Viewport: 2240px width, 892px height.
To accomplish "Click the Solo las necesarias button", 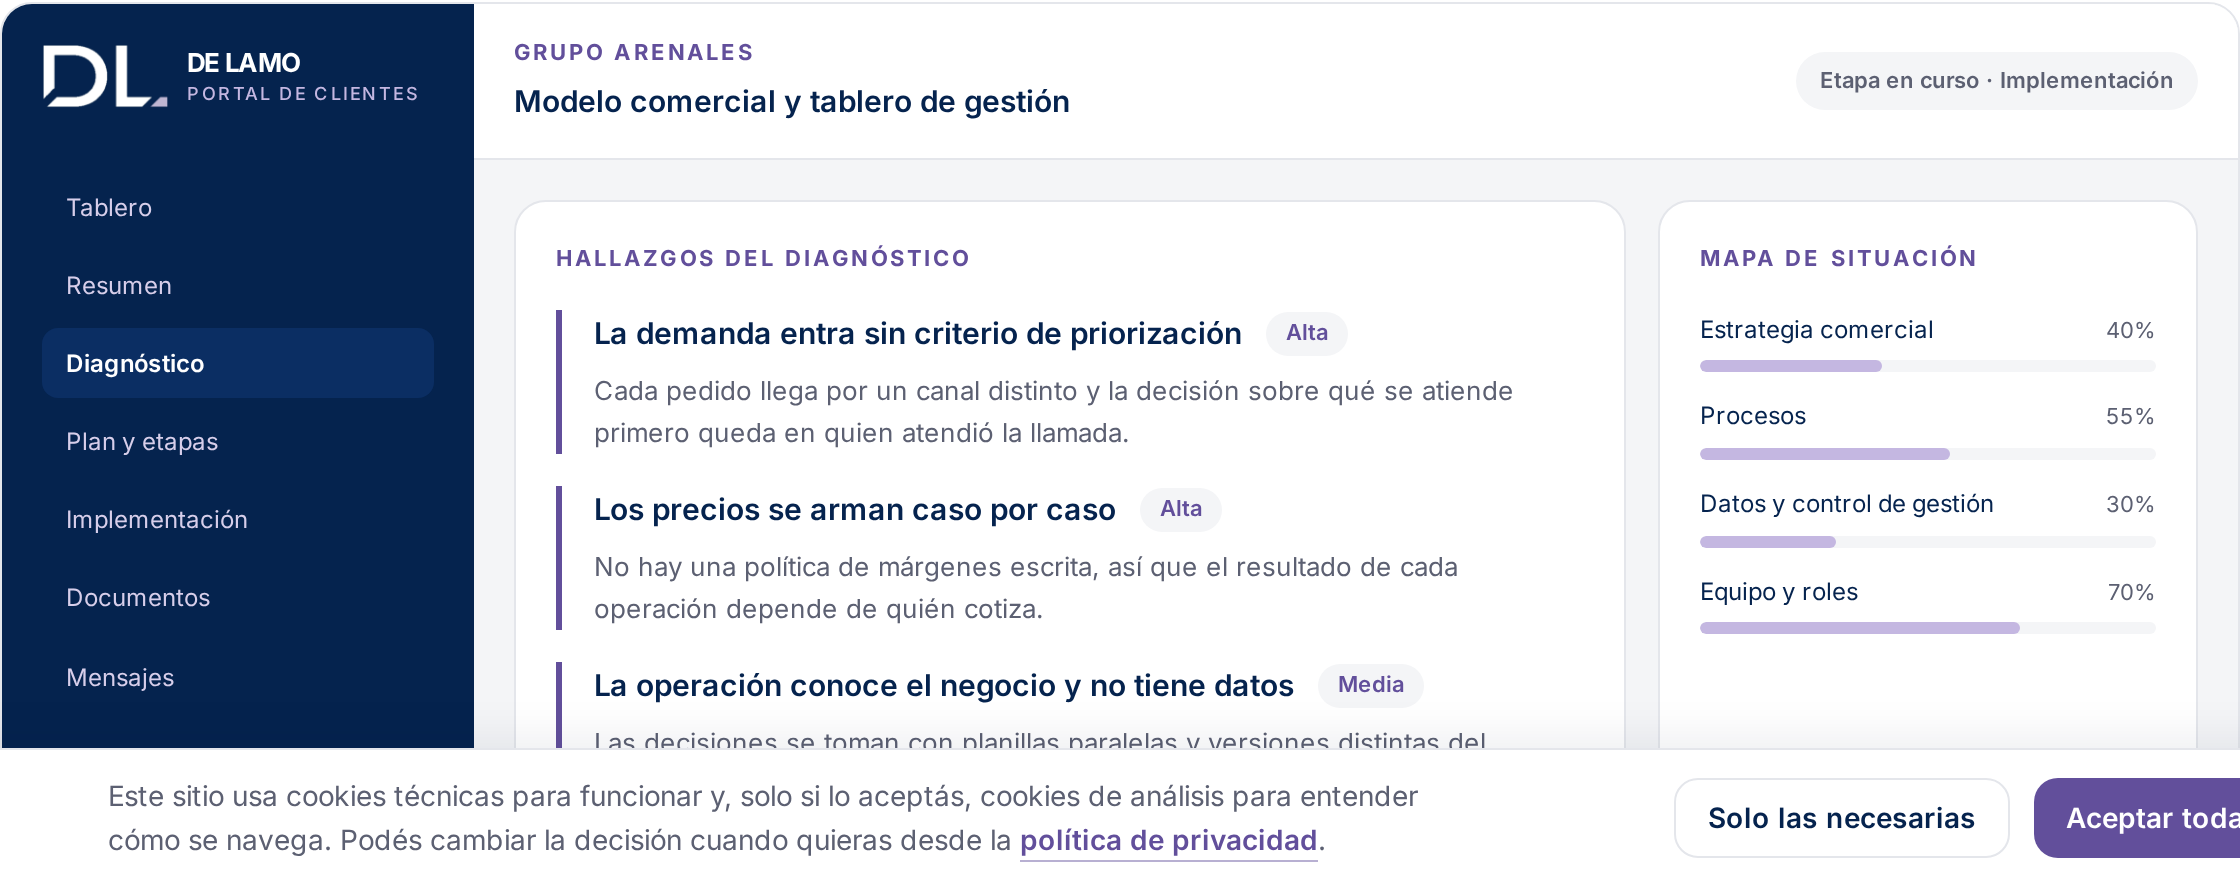I will point(1841,818).
